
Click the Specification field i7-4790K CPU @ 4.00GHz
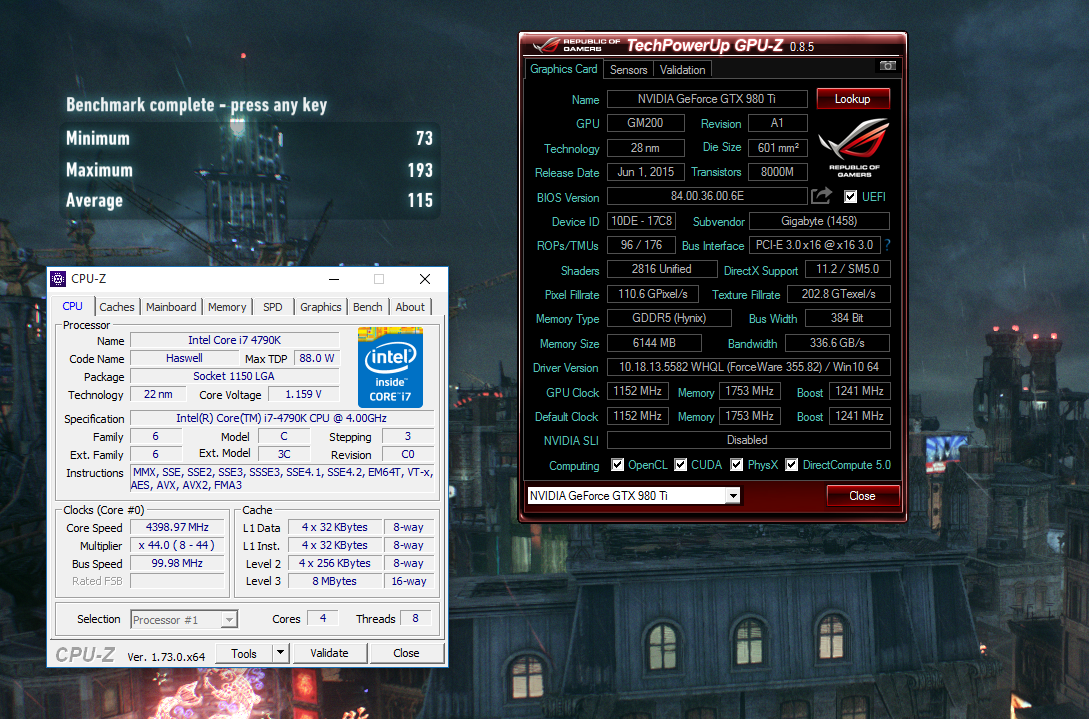pyautogui.click(x=281, y=418)
